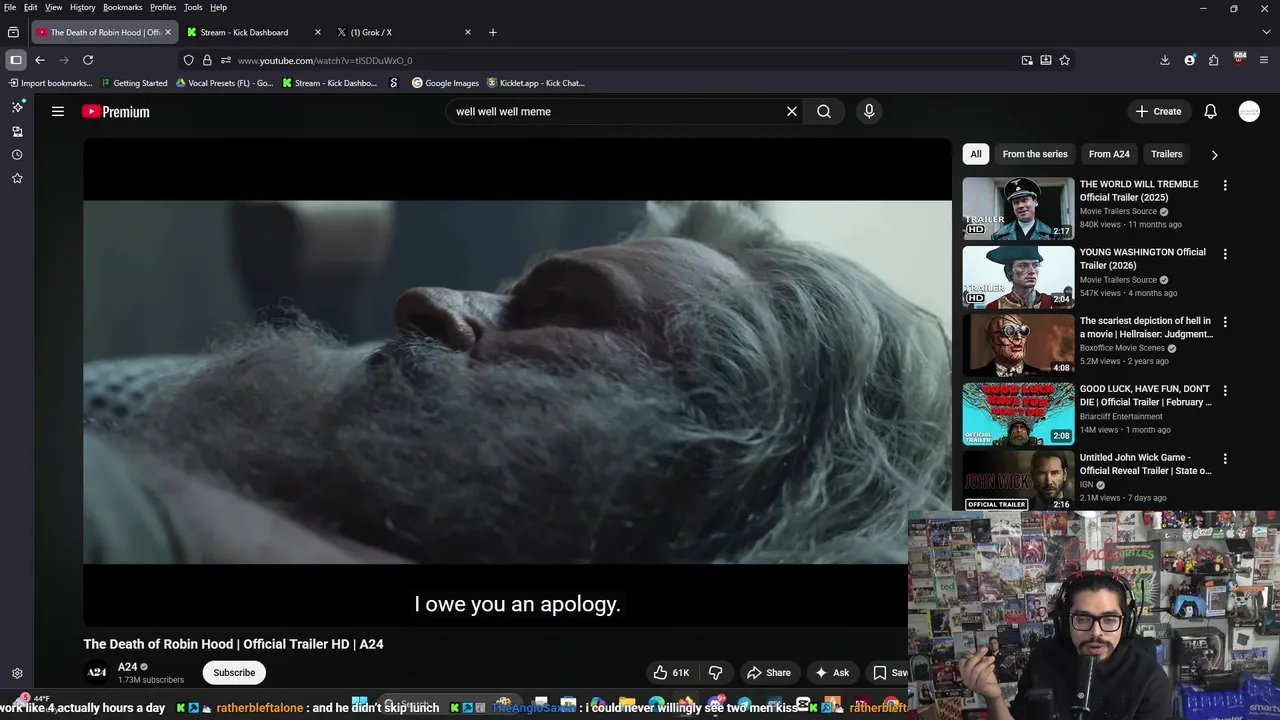Select the All filter chip
This screenshot has width=1280, height=720.
coord(976,154)
